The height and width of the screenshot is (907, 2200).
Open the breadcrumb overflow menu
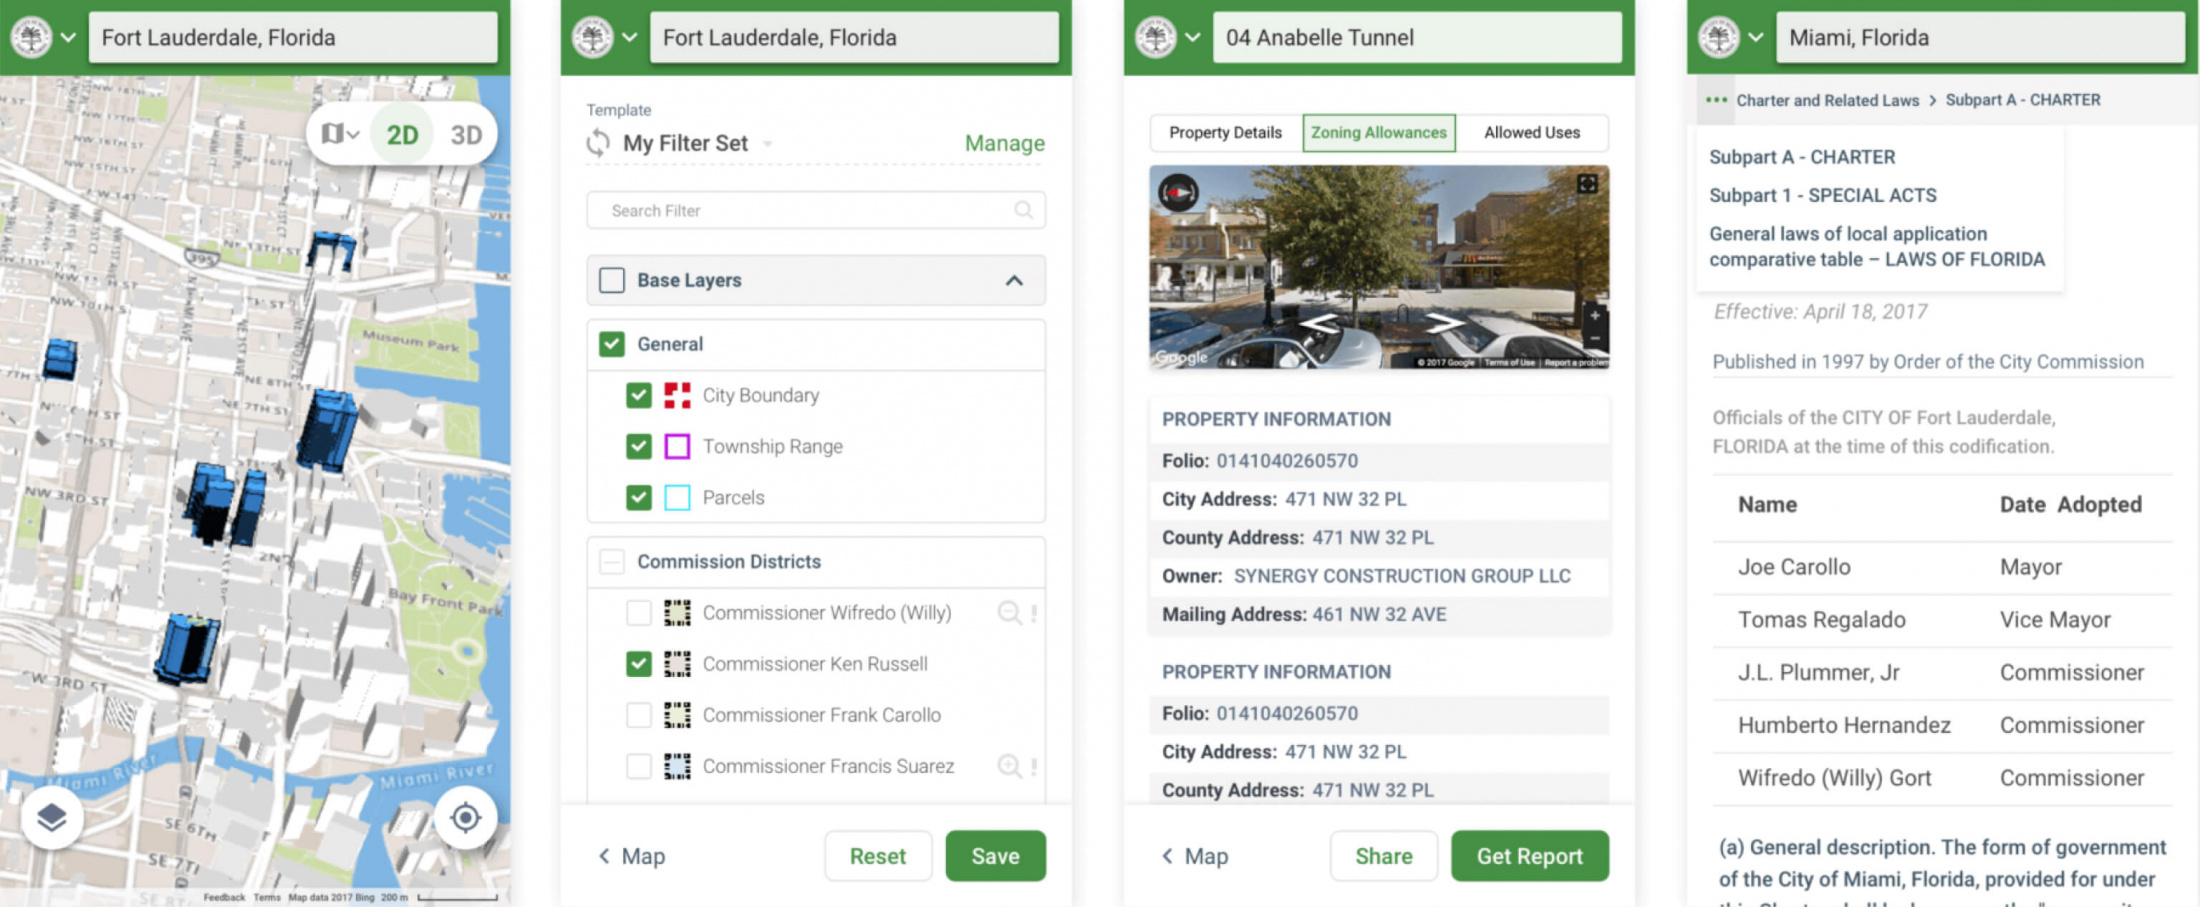pos(1716,100)
